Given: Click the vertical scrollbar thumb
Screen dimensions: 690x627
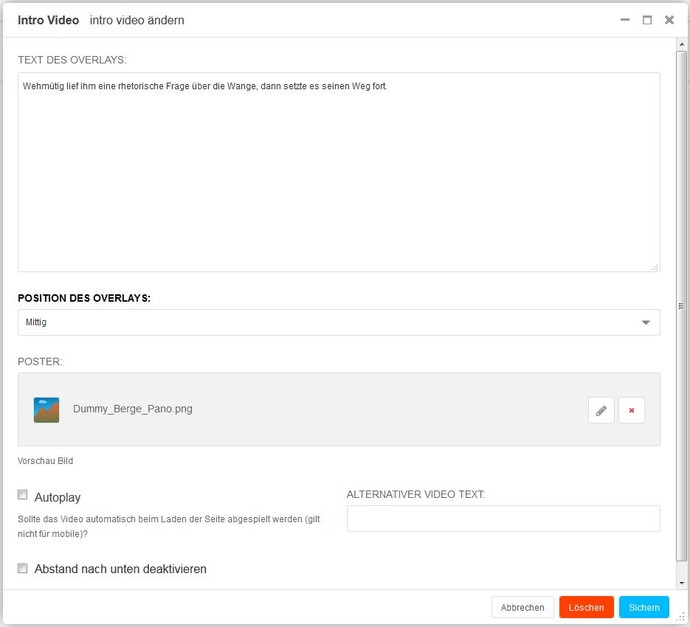Looking at the screenshot, I should pyautogui.click(x=682, y=306).
